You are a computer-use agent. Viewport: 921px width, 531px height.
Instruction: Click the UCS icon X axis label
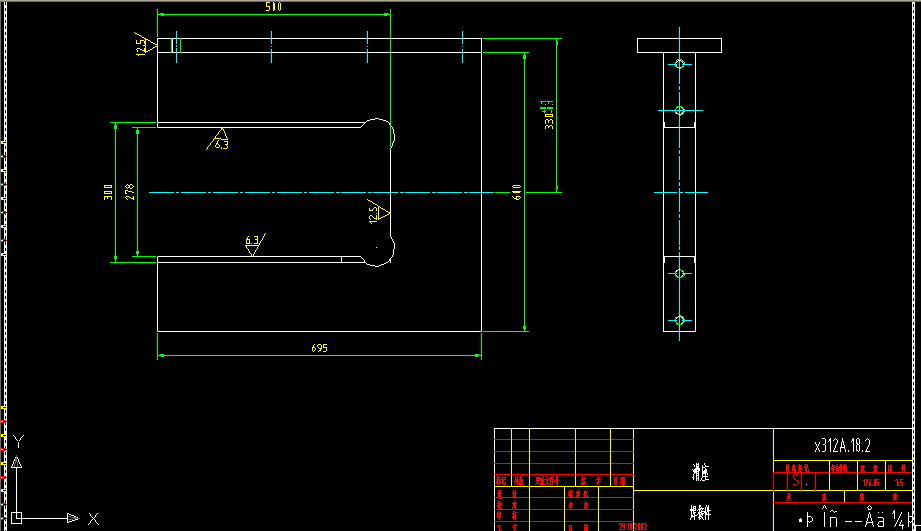(x=93, y=519)
